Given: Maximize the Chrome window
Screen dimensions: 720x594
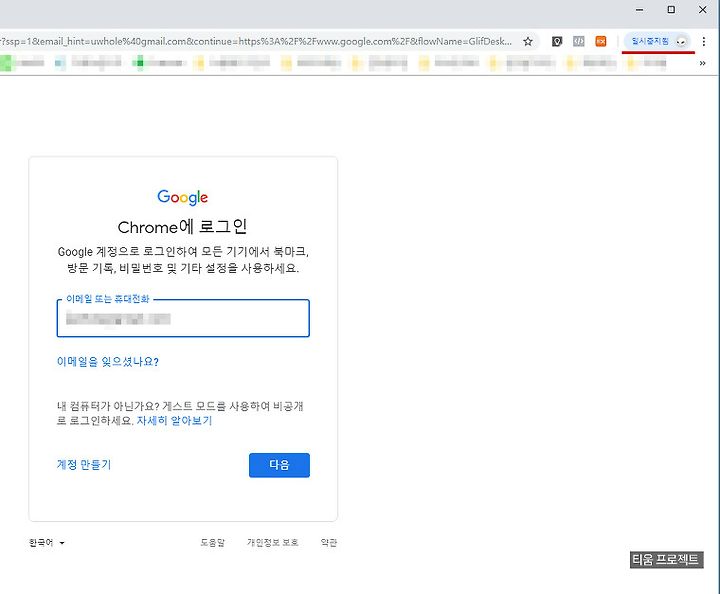Looking at the screenshot, I should (671, 10).
